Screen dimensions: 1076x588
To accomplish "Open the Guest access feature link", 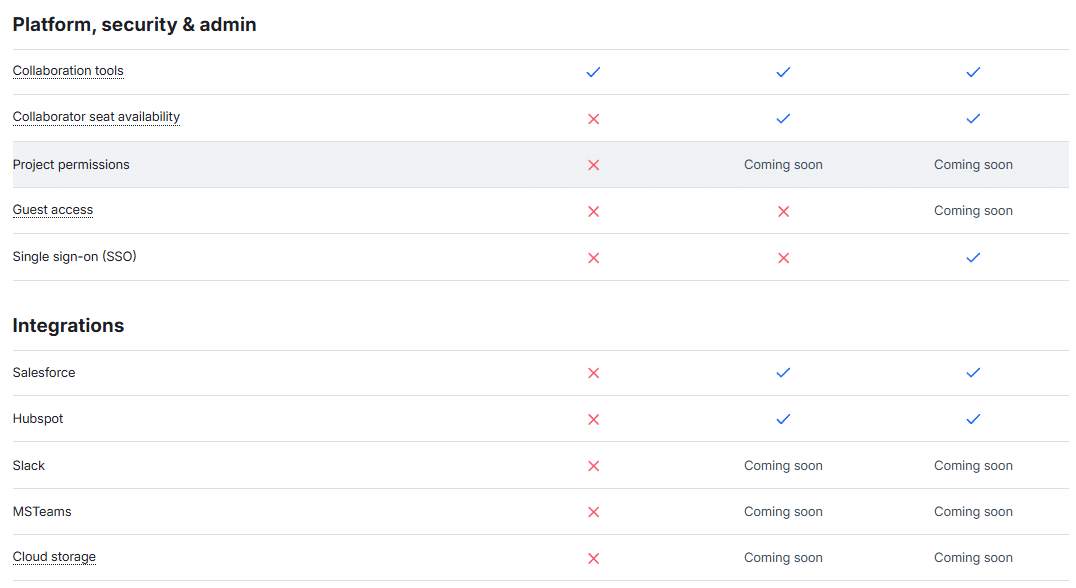I will 53,210.
